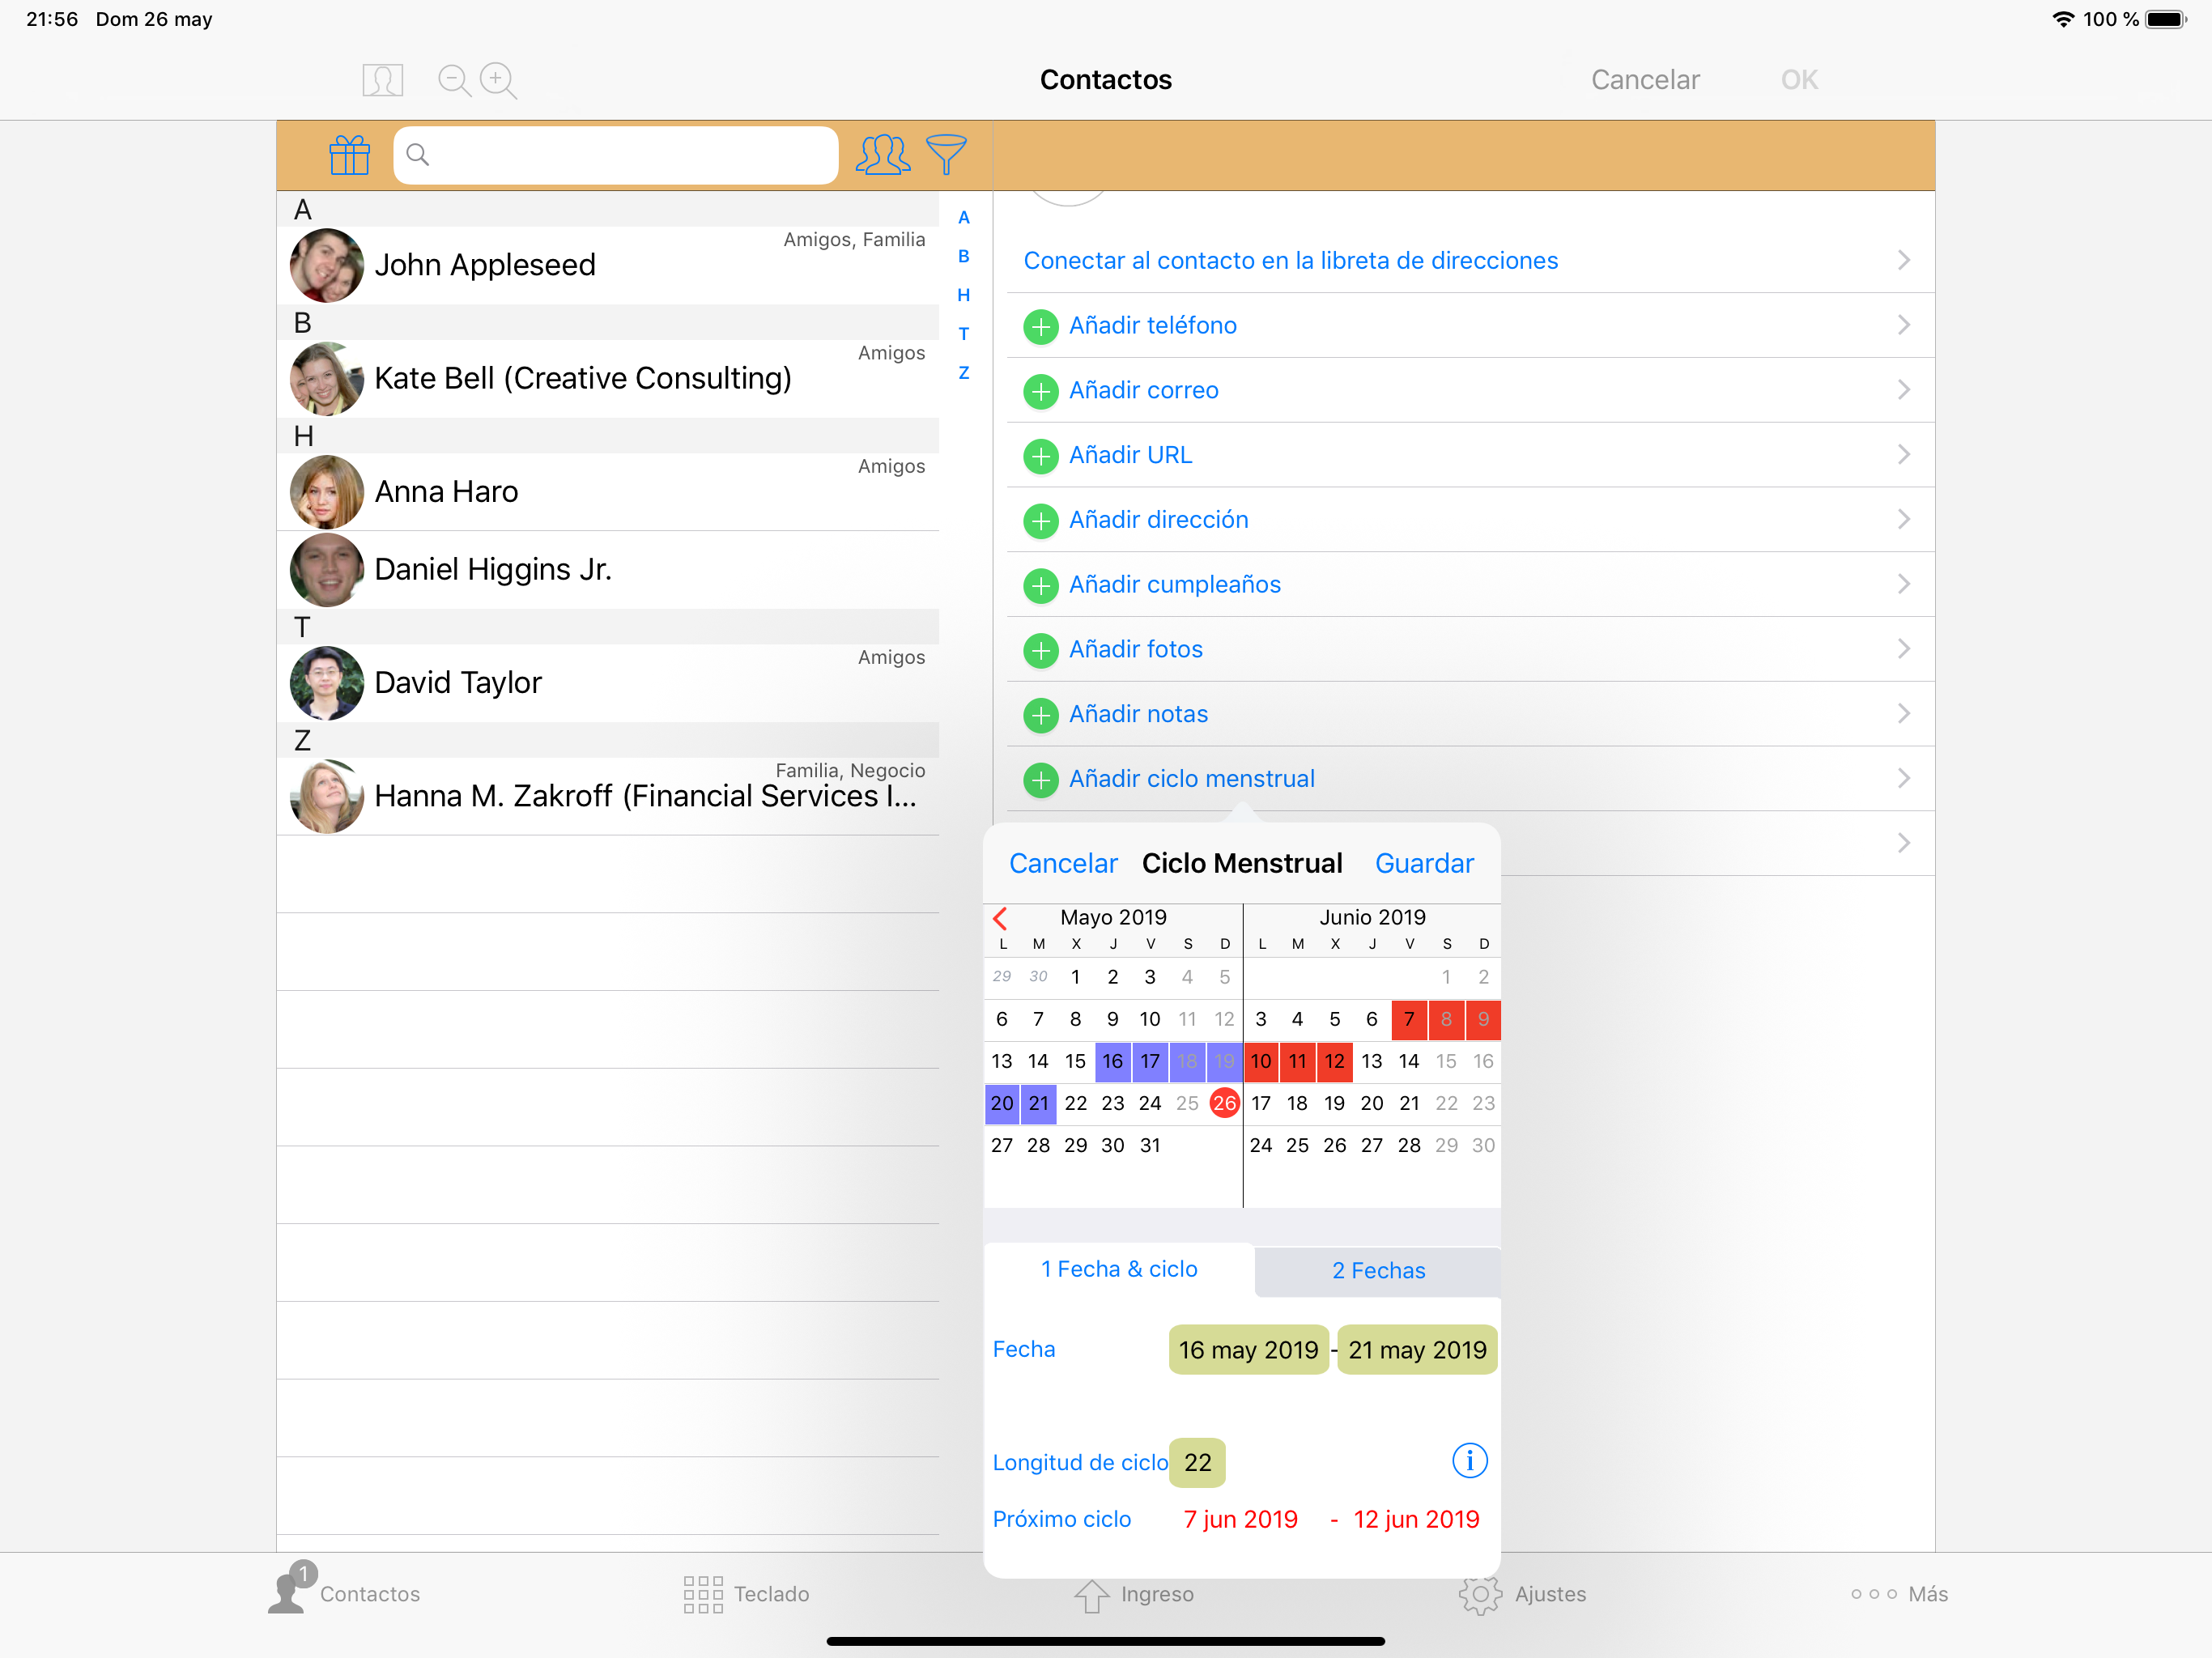Tap the 16 may 2019 start date field
The width and height of the screenshot is (2212, 1658).
(x=1248, y=1350)
